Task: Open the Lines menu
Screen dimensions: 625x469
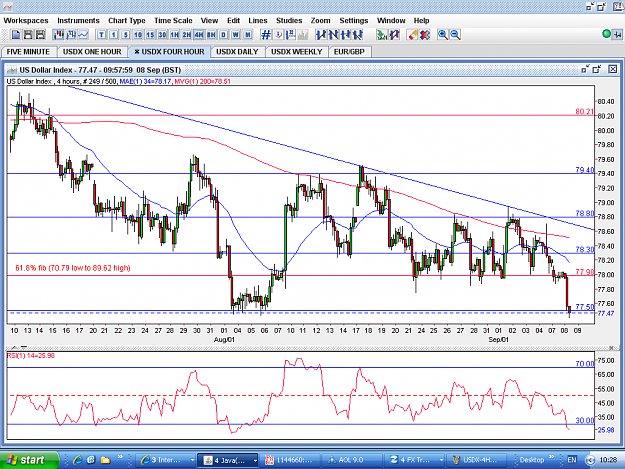Action: click(257, 21)
